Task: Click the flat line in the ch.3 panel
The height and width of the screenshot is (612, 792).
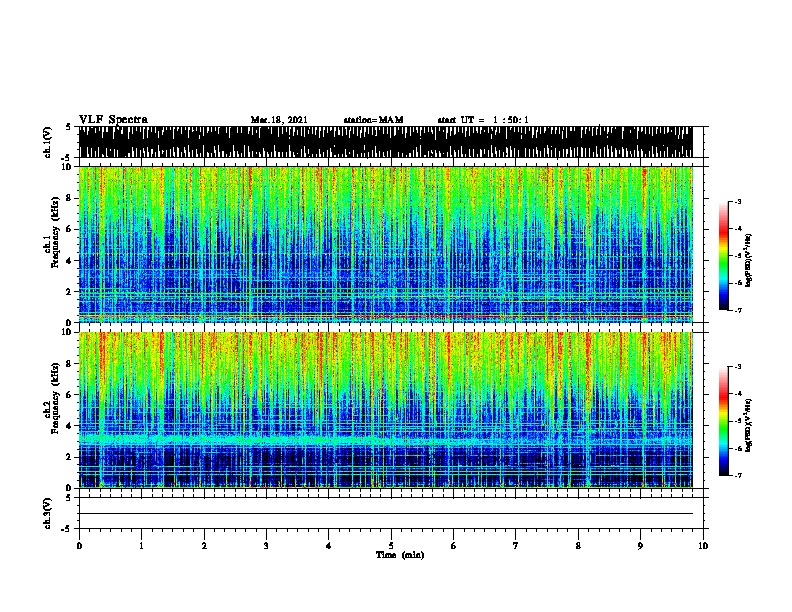Action: (x=385, y=514)
